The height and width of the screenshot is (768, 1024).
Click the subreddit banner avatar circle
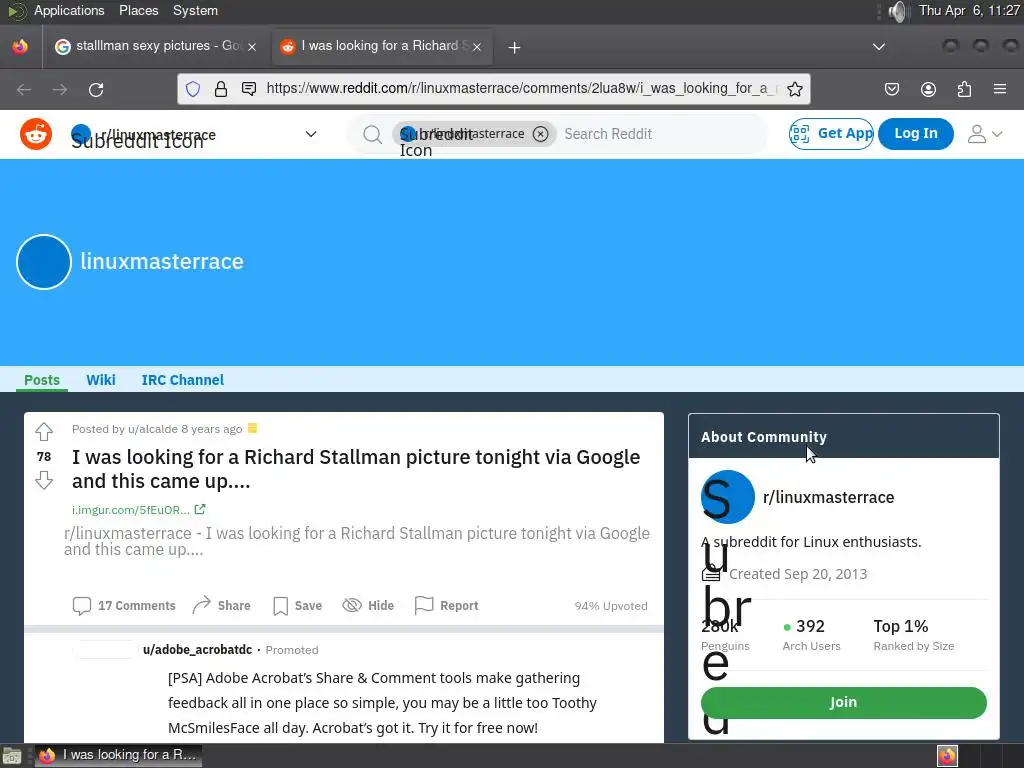coord(44,262)
